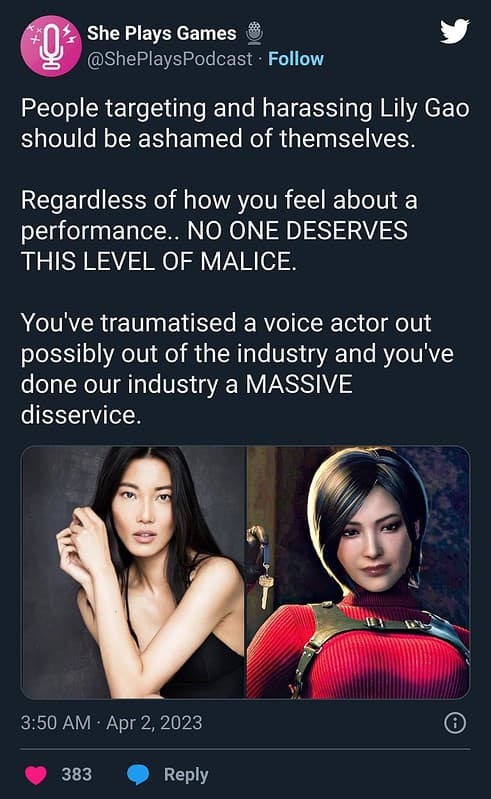Select the Reply text label

[186, 775]
